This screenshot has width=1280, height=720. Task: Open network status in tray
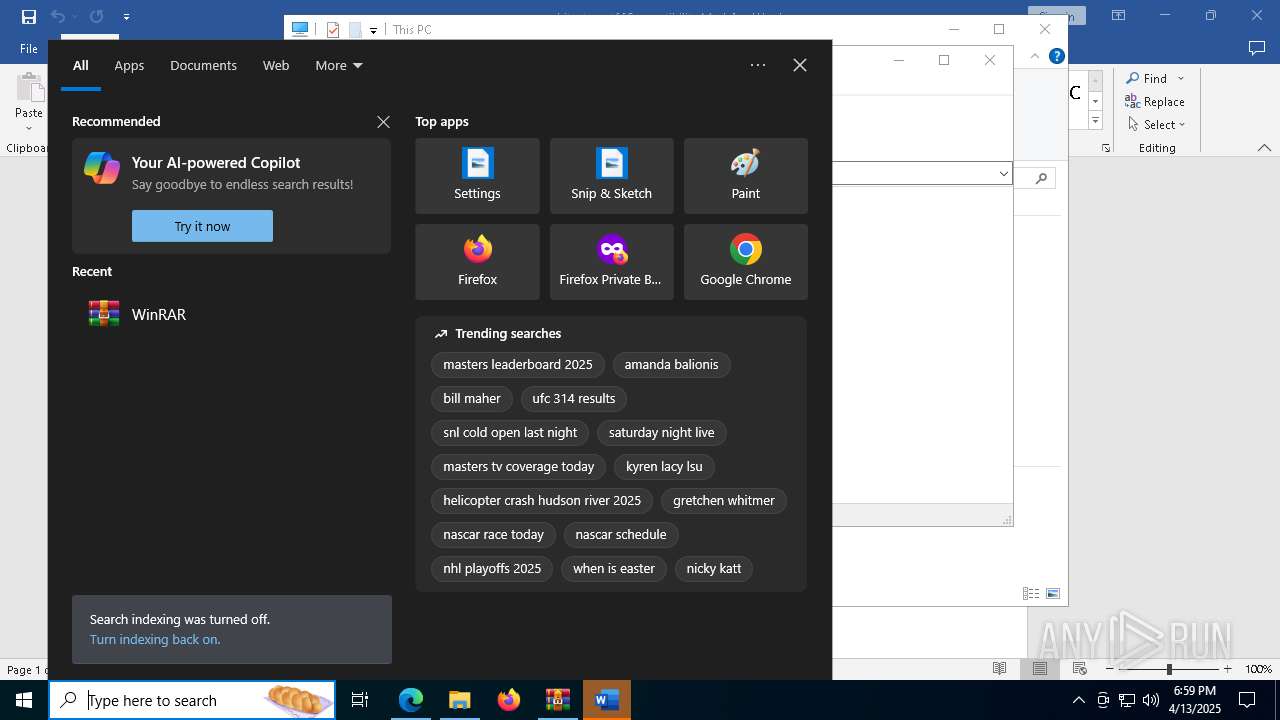[x=1127, y=700]
